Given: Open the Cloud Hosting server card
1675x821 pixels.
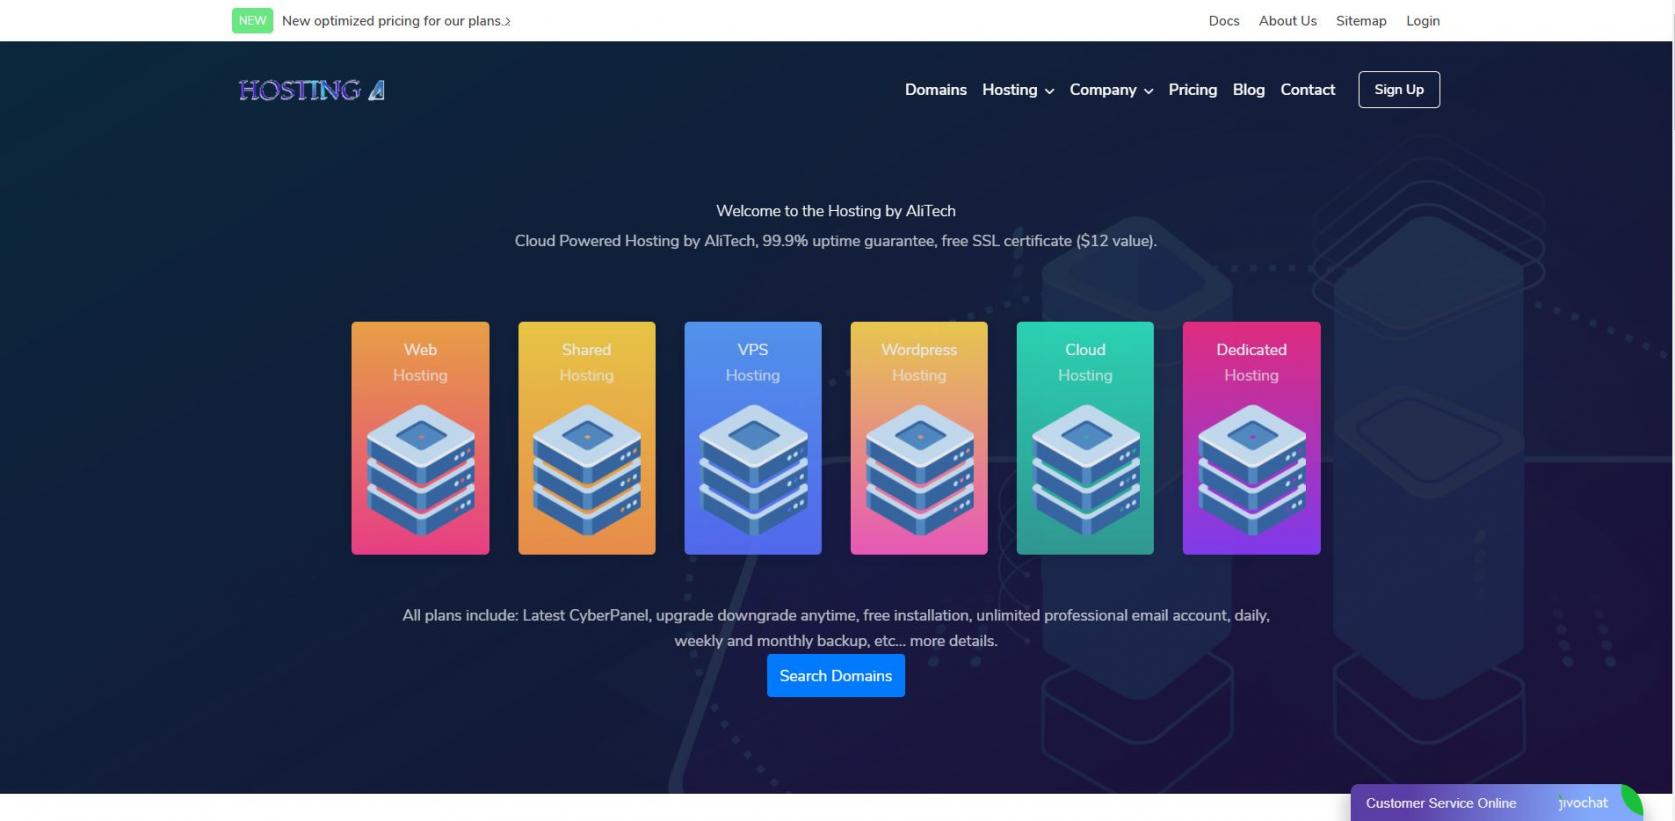Looking at the screenshot, I should [x=1085, y=438].
